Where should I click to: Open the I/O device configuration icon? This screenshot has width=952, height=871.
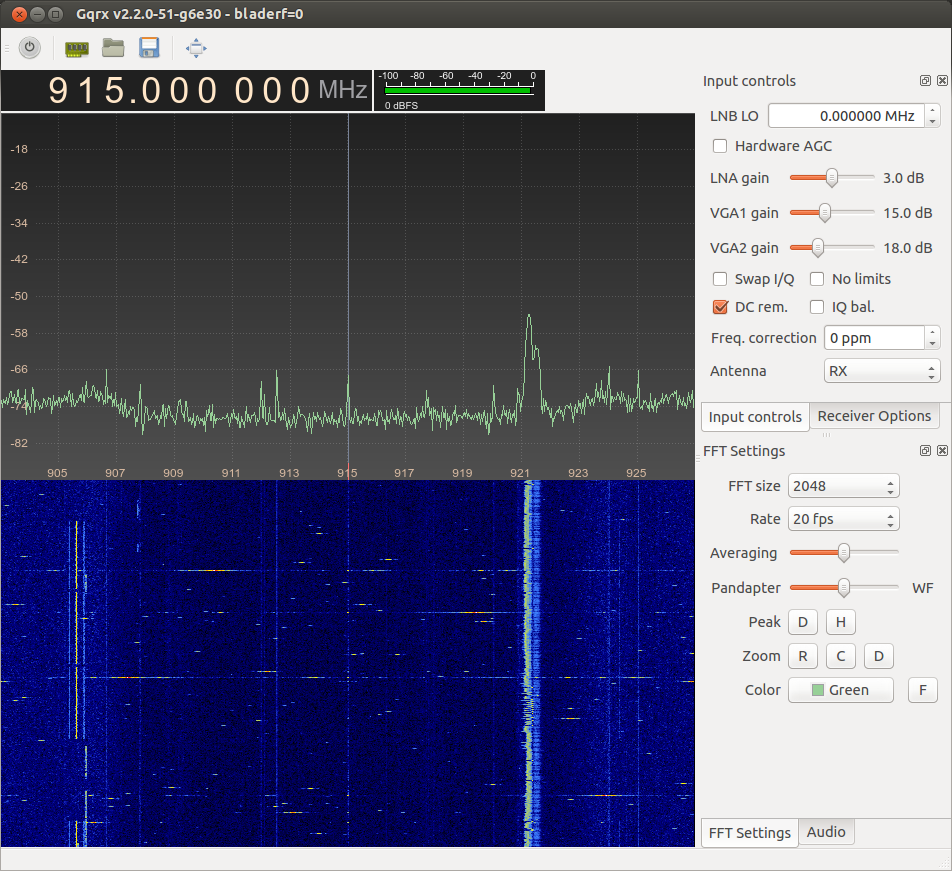76,47
